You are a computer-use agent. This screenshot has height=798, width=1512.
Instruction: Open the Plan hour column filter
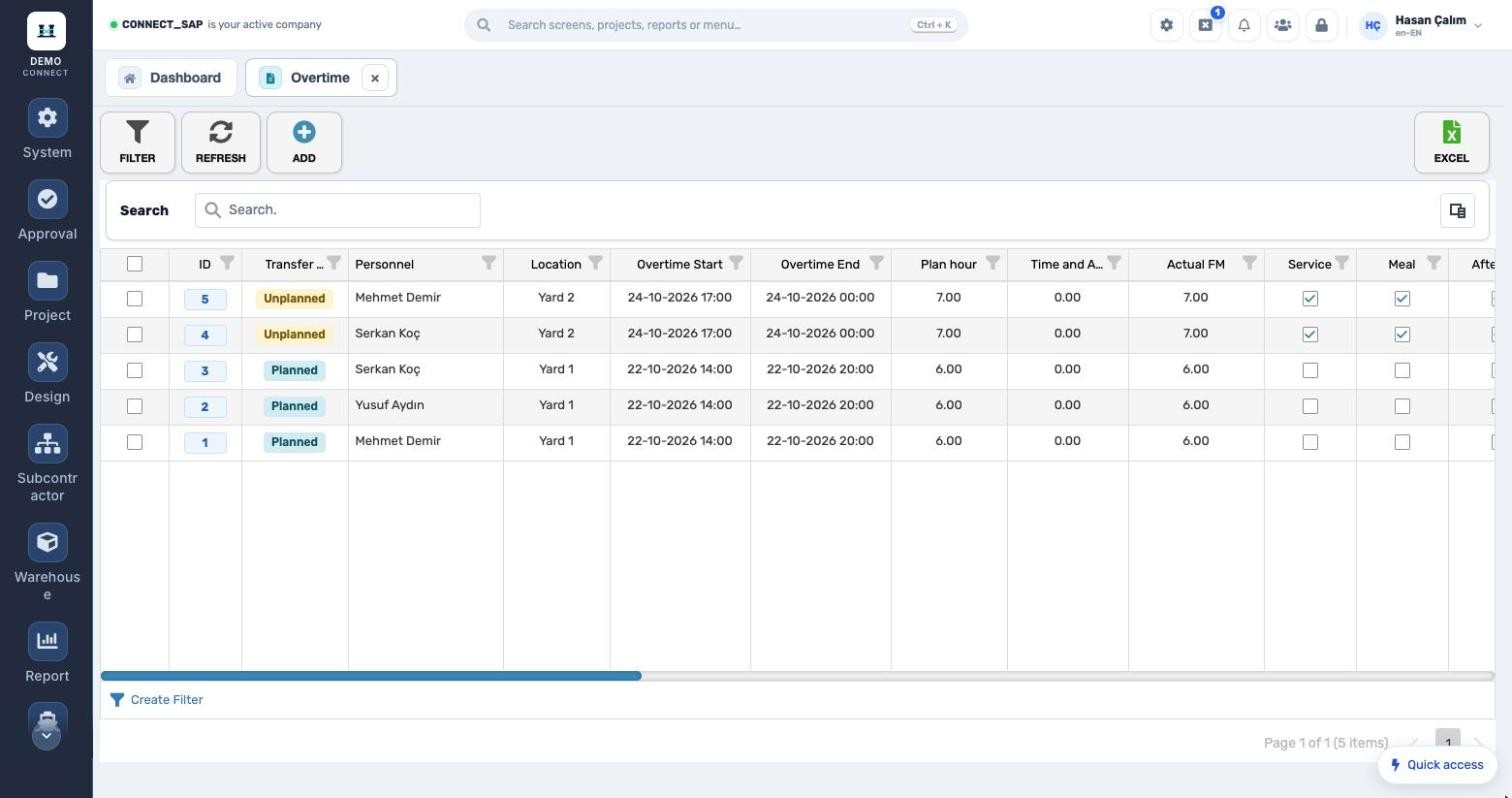click(992, 263)
